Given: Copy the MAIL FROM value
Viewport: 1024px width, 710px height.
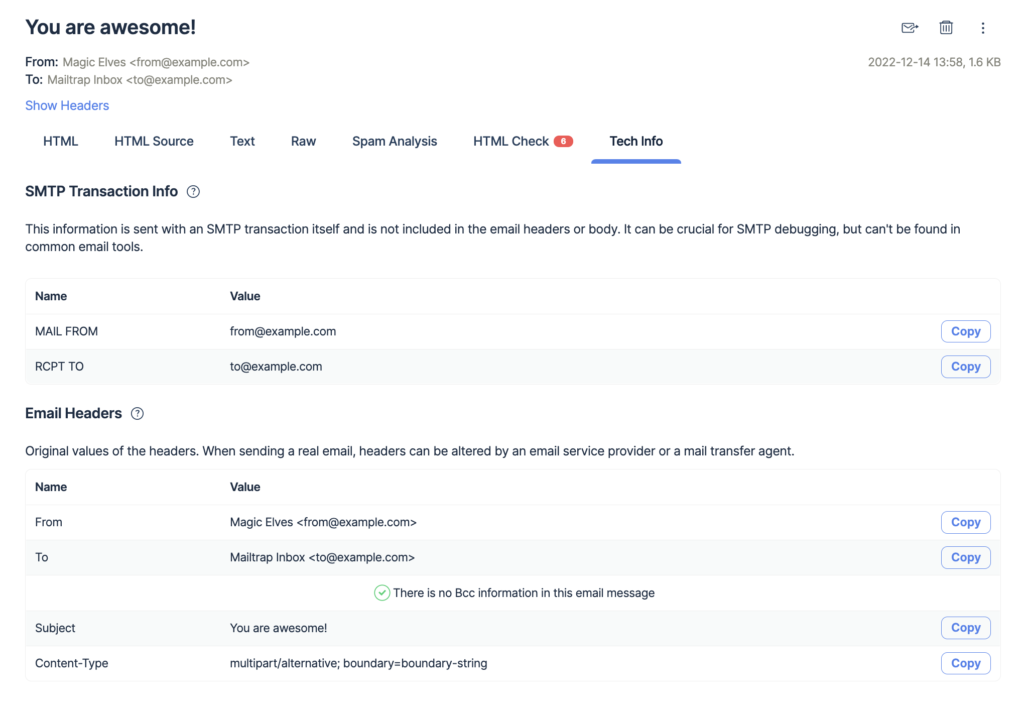Looking at the screenshot, I should click(x=964, y=331).
